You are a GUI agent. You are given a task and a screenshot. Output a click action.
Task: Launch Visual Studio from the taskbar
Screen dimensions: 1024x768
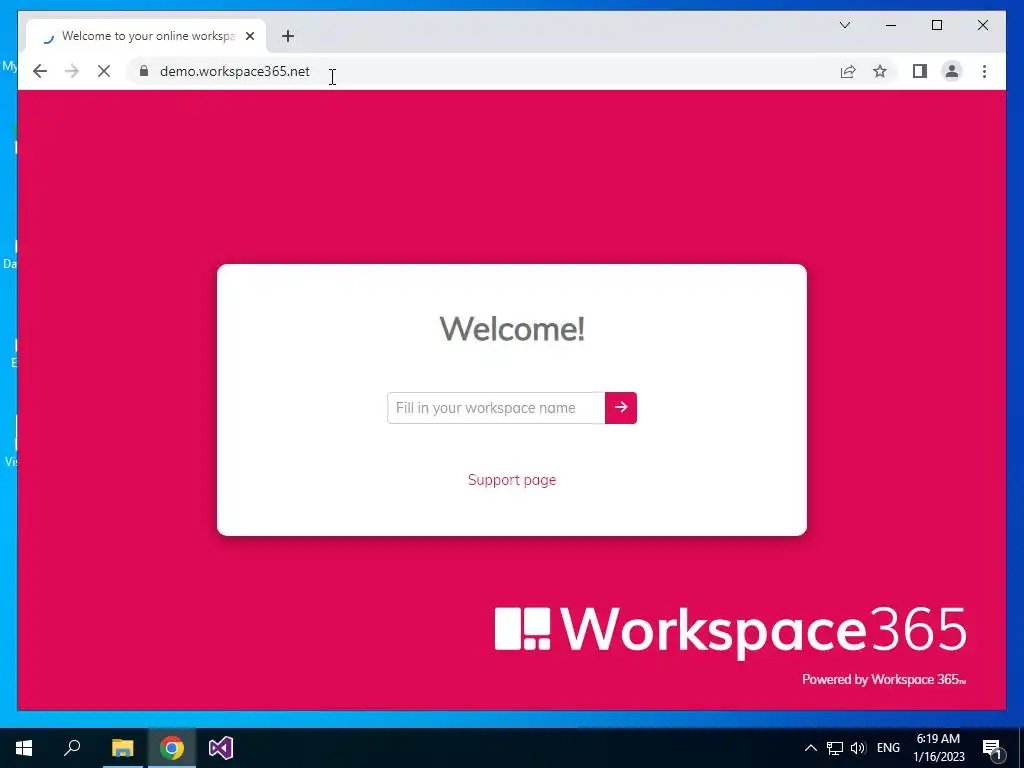point(221,748)
